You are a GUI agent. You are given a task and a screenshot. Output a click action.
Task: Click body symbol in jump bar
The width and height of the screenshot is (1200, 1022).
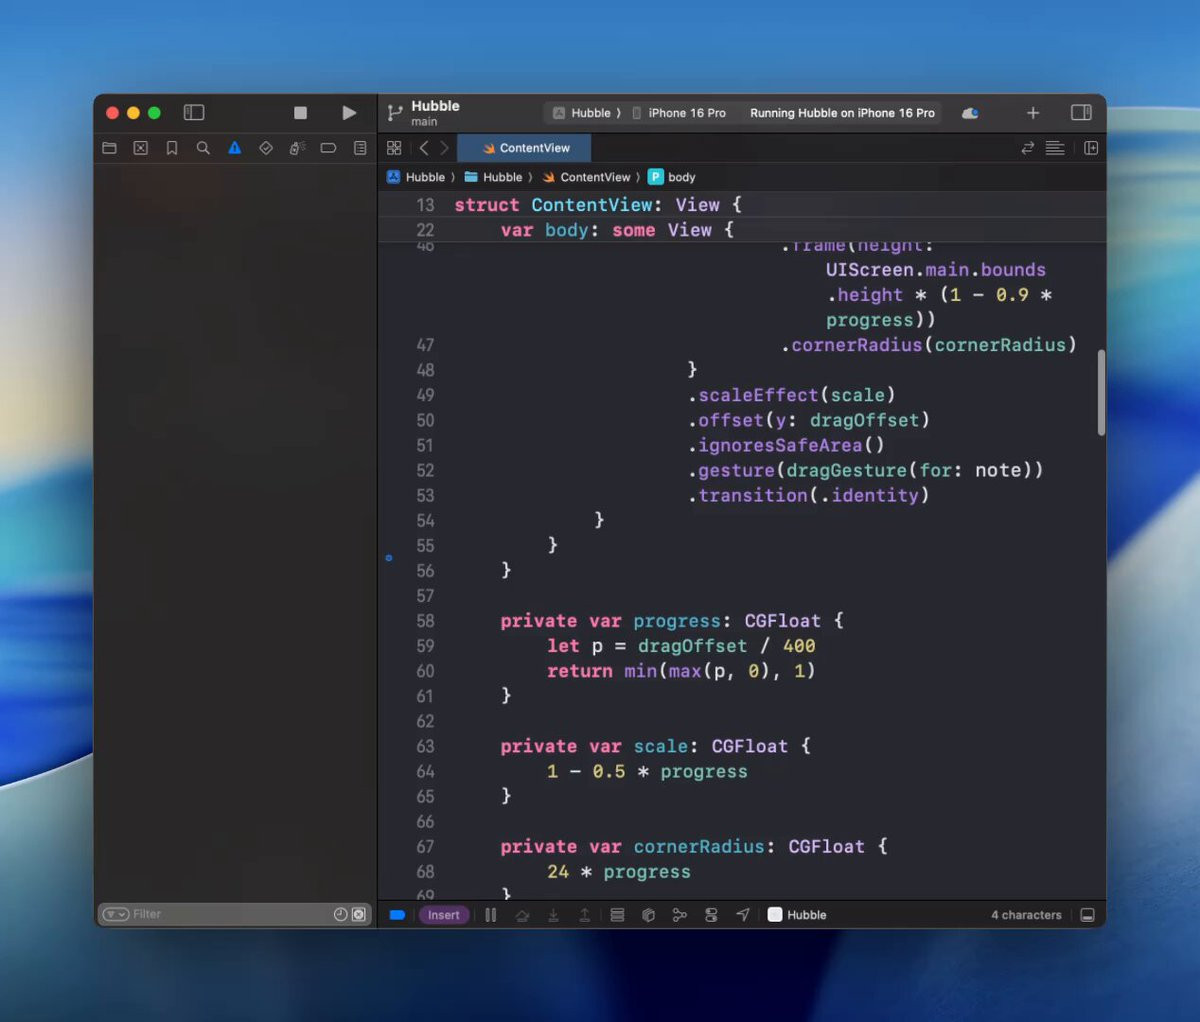click(x=672, y=177)
